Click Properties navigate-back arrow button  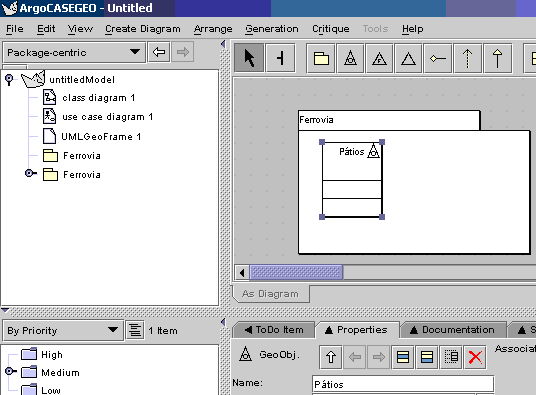(x=354, y=357)
